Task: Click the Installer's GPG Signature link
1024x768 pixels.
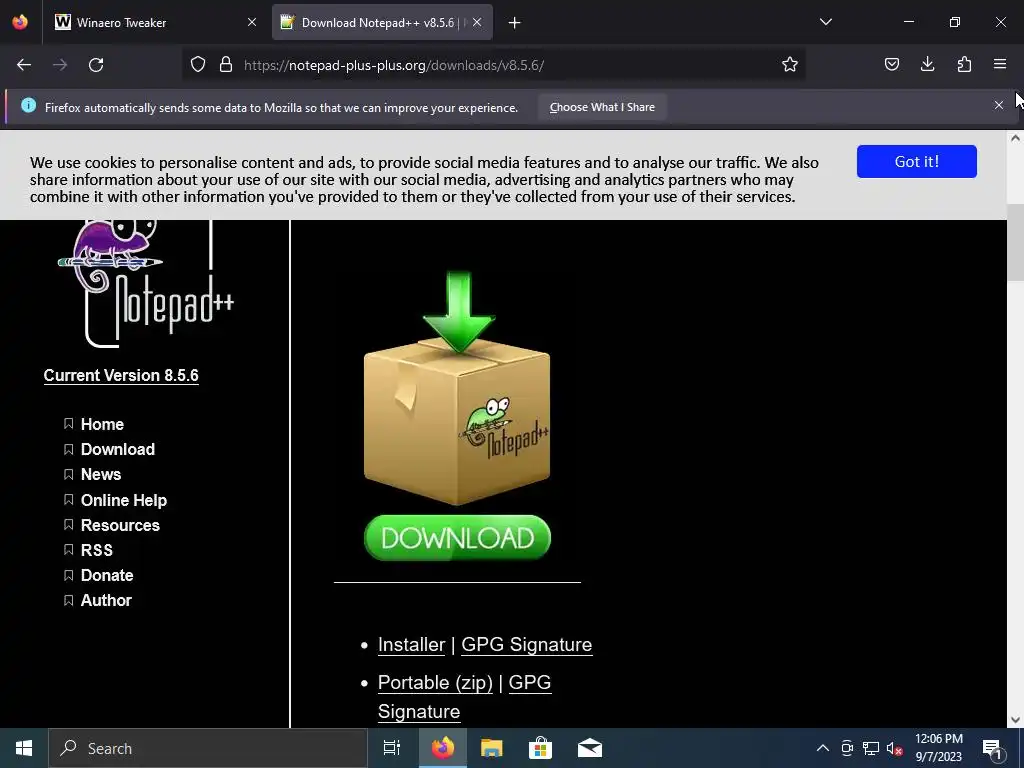Action: (x=526, y=645)
